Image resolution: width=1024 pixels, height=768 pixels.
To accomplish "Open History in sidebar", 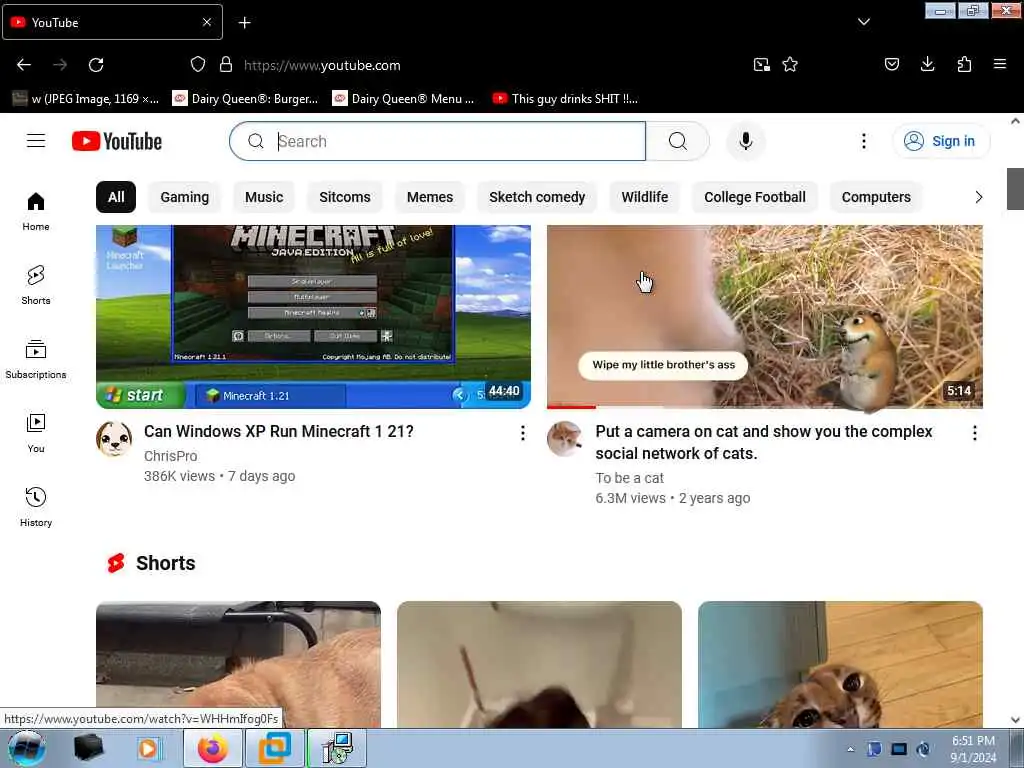I will pyautogui.click(x=36, y=507).
